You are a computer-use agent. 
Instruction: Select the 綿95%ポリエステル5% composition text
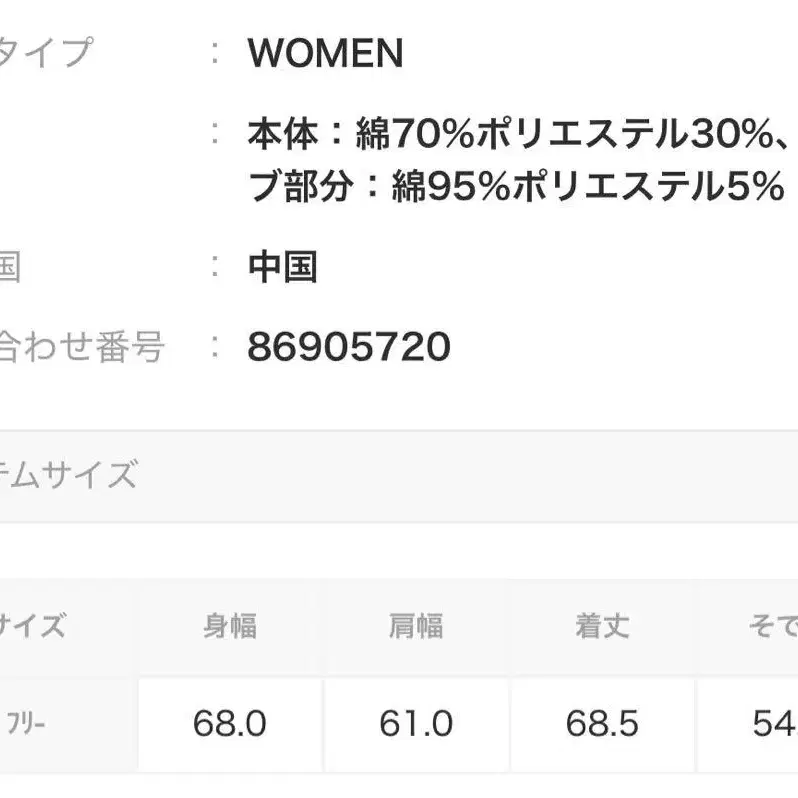point(587,187)
